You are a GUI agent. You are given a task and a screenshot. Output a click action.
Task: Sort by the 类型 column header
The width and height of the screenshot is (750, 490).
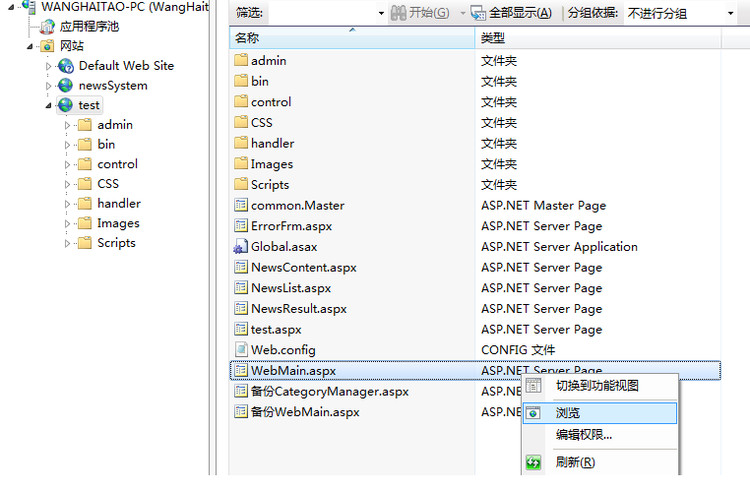[x=600, y=38]
